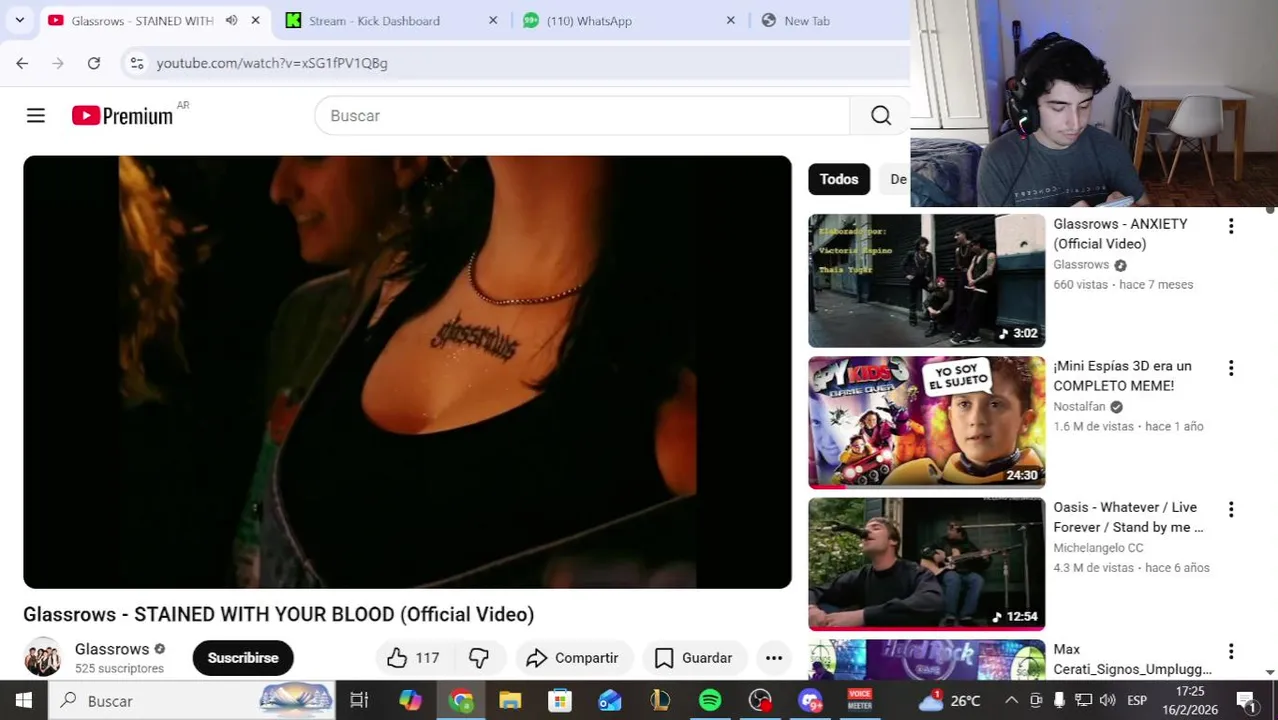Open Copilot from the taskbar
The height and width of the screenshot is (720, 1278).
410,701
